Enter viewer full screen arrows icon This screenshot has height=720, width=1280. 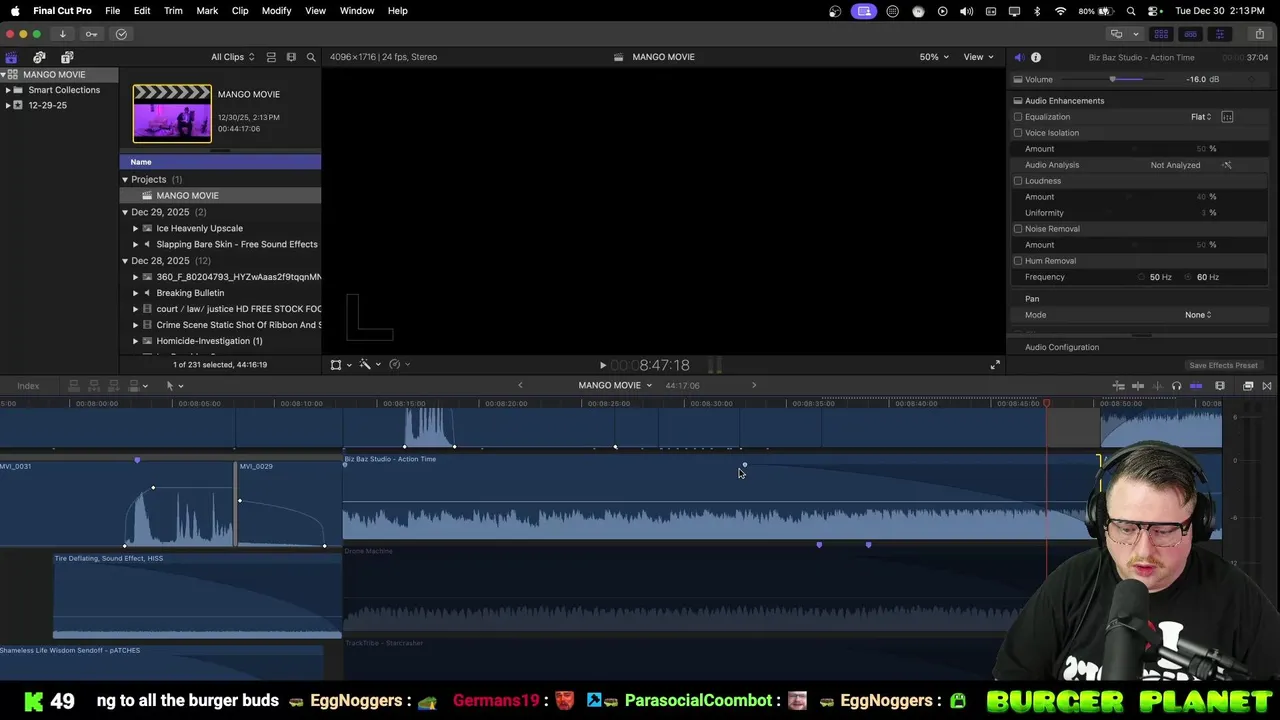click(995, 366)
